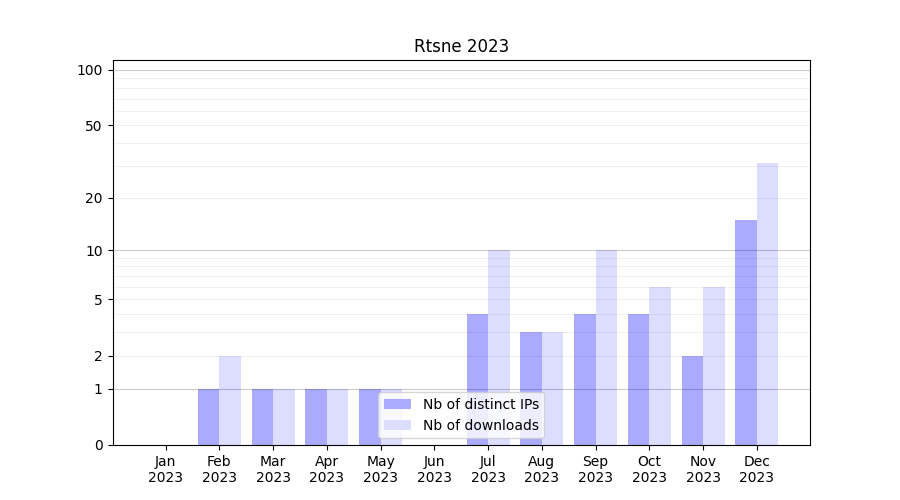Screen dimensions: 900x500
Task: Select the 'Nb of distinct IPs' legend label
Action: point(480,404)
